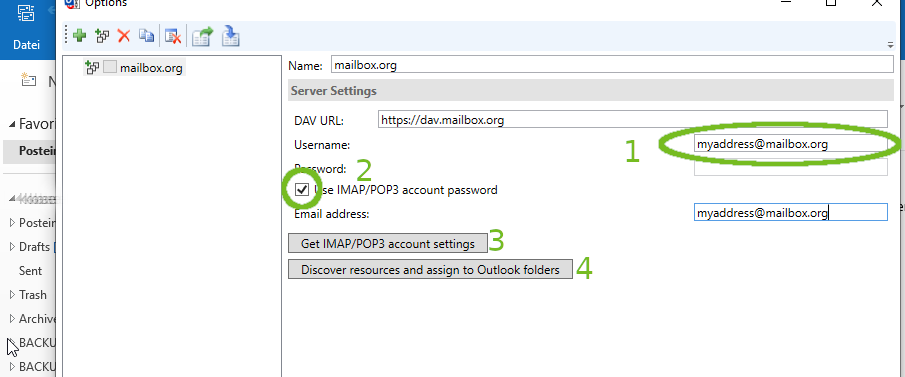Add multiple profiles toolbar icon

pos(102,36)
